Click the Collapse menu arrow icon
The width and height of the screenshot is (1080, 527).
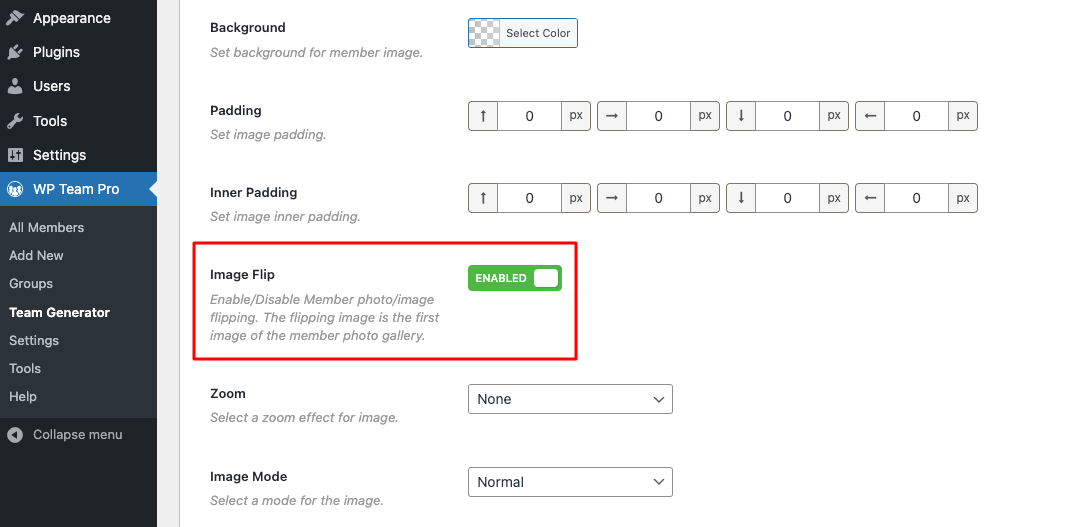(x=15, y=435)
